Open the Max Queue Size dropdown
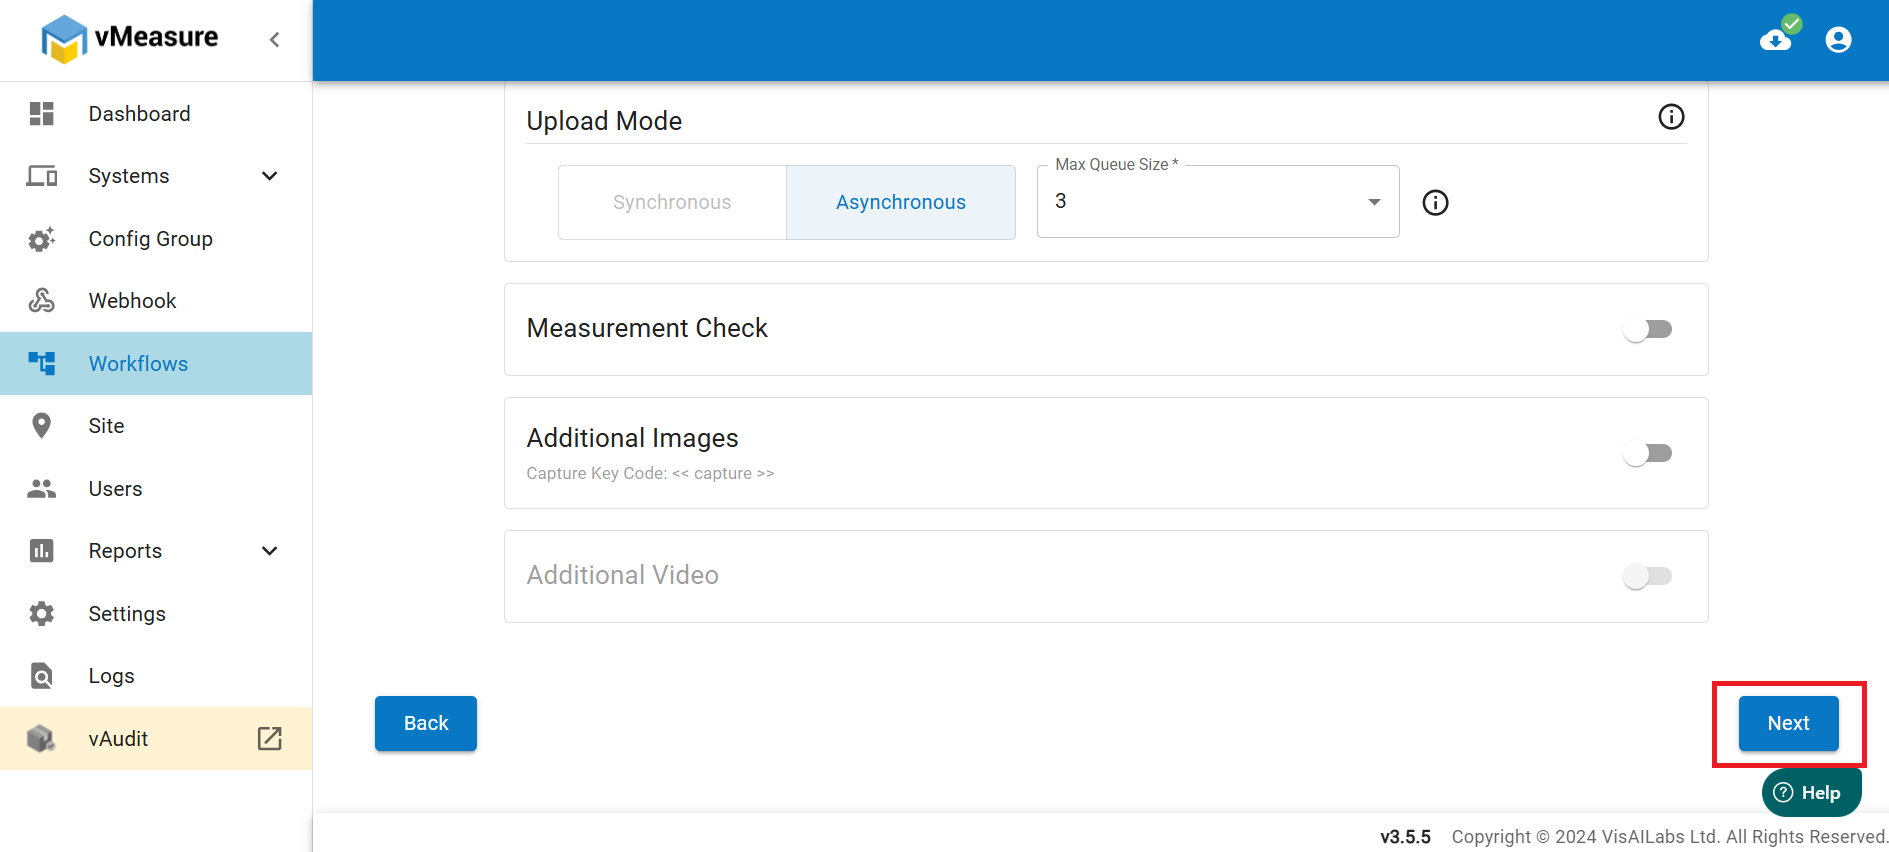Screen dimensions: 1889x852 1218,201
